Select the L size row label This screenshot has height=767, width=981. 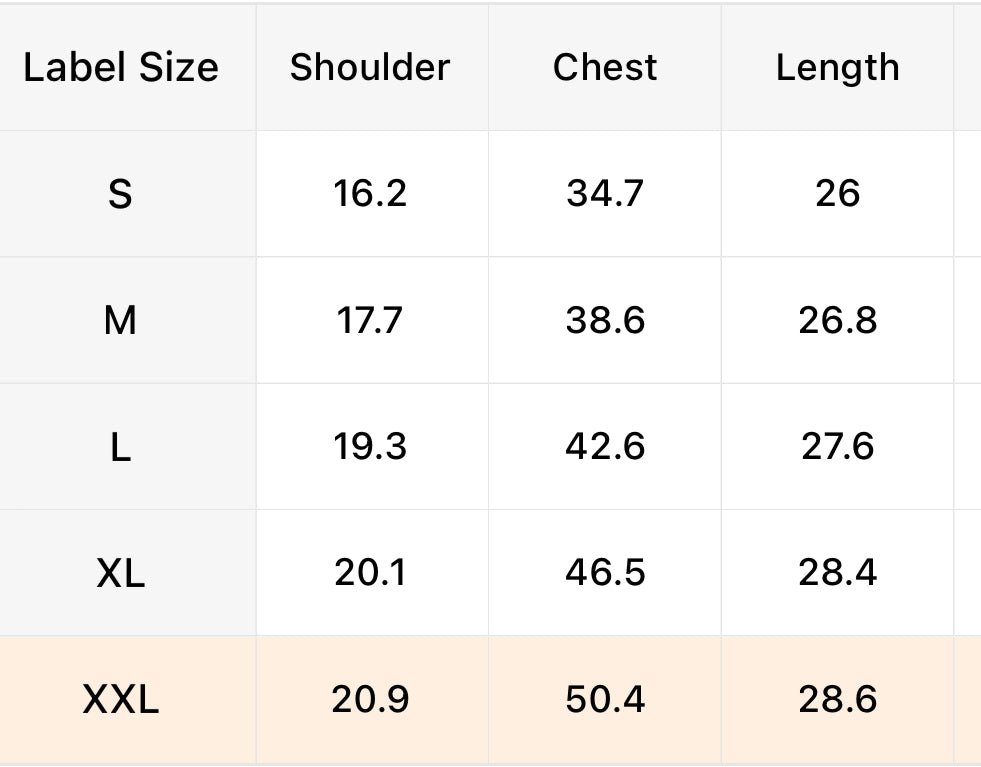pos(121,447)
